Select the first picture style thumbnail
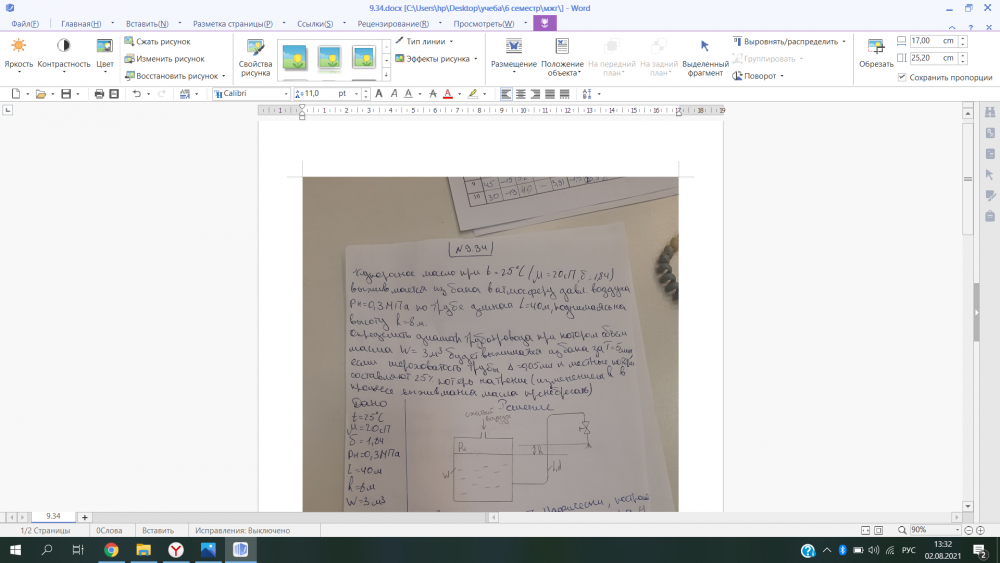This screenshot has width=1000, height=563. [295, 58]
